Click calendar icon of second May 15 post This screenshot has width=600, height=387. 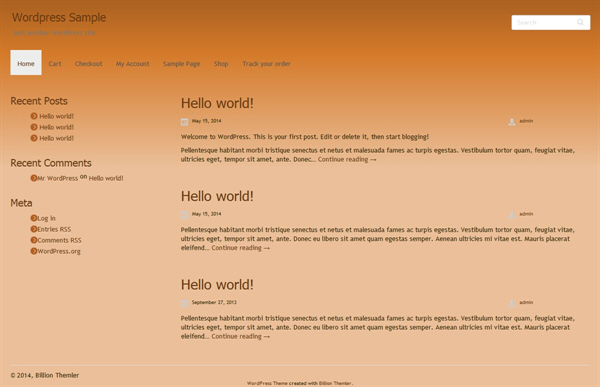click(x=184, y=215)
